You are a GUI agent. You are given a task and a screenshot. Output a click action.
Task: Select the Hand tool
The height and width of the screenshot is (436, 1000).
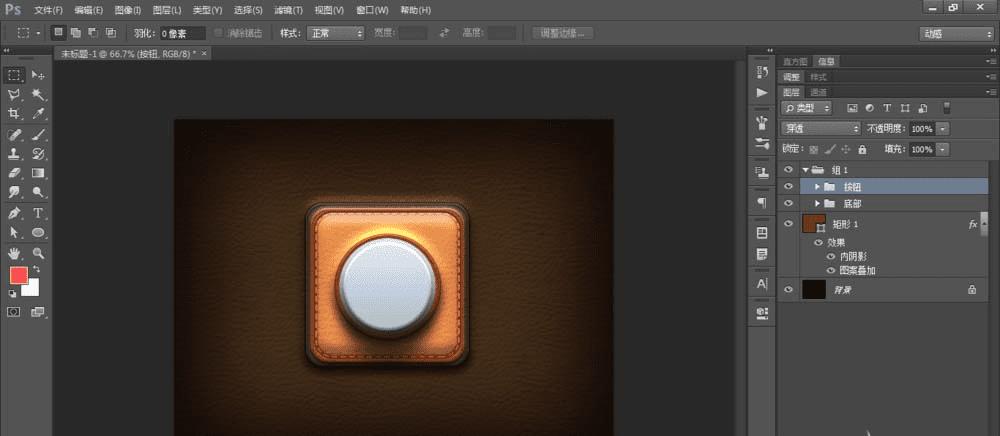coord(14,252)
